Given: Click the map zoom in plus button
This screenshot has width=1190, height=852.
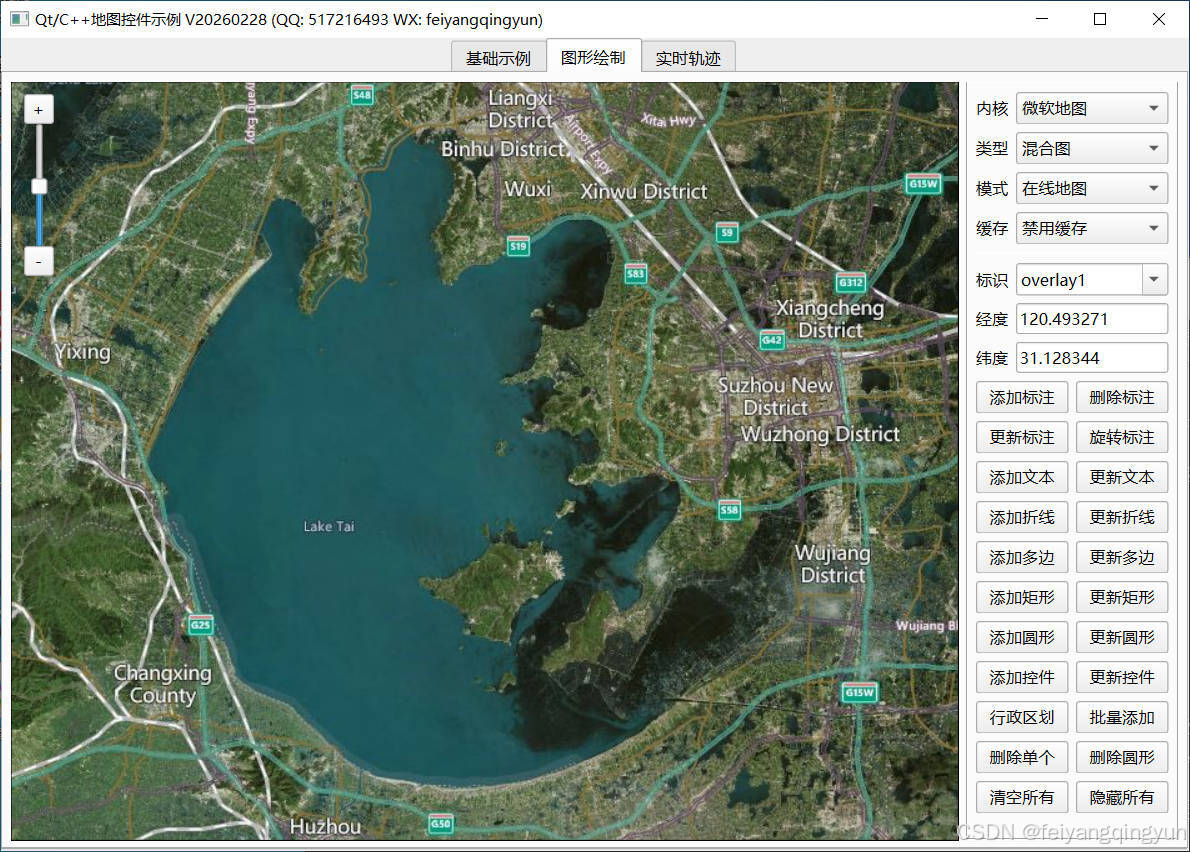Looking at the screenshot, I should [x=39, y=110].
